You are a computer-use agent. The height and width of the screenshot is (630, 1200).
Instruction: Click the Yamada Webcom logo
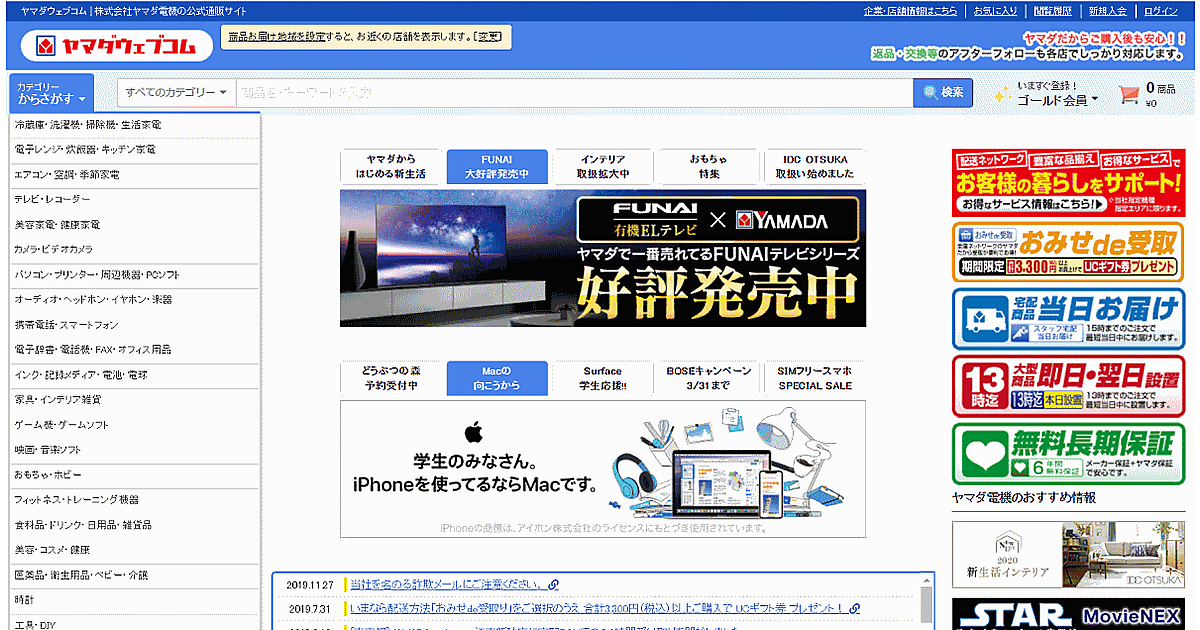(117, 45)
